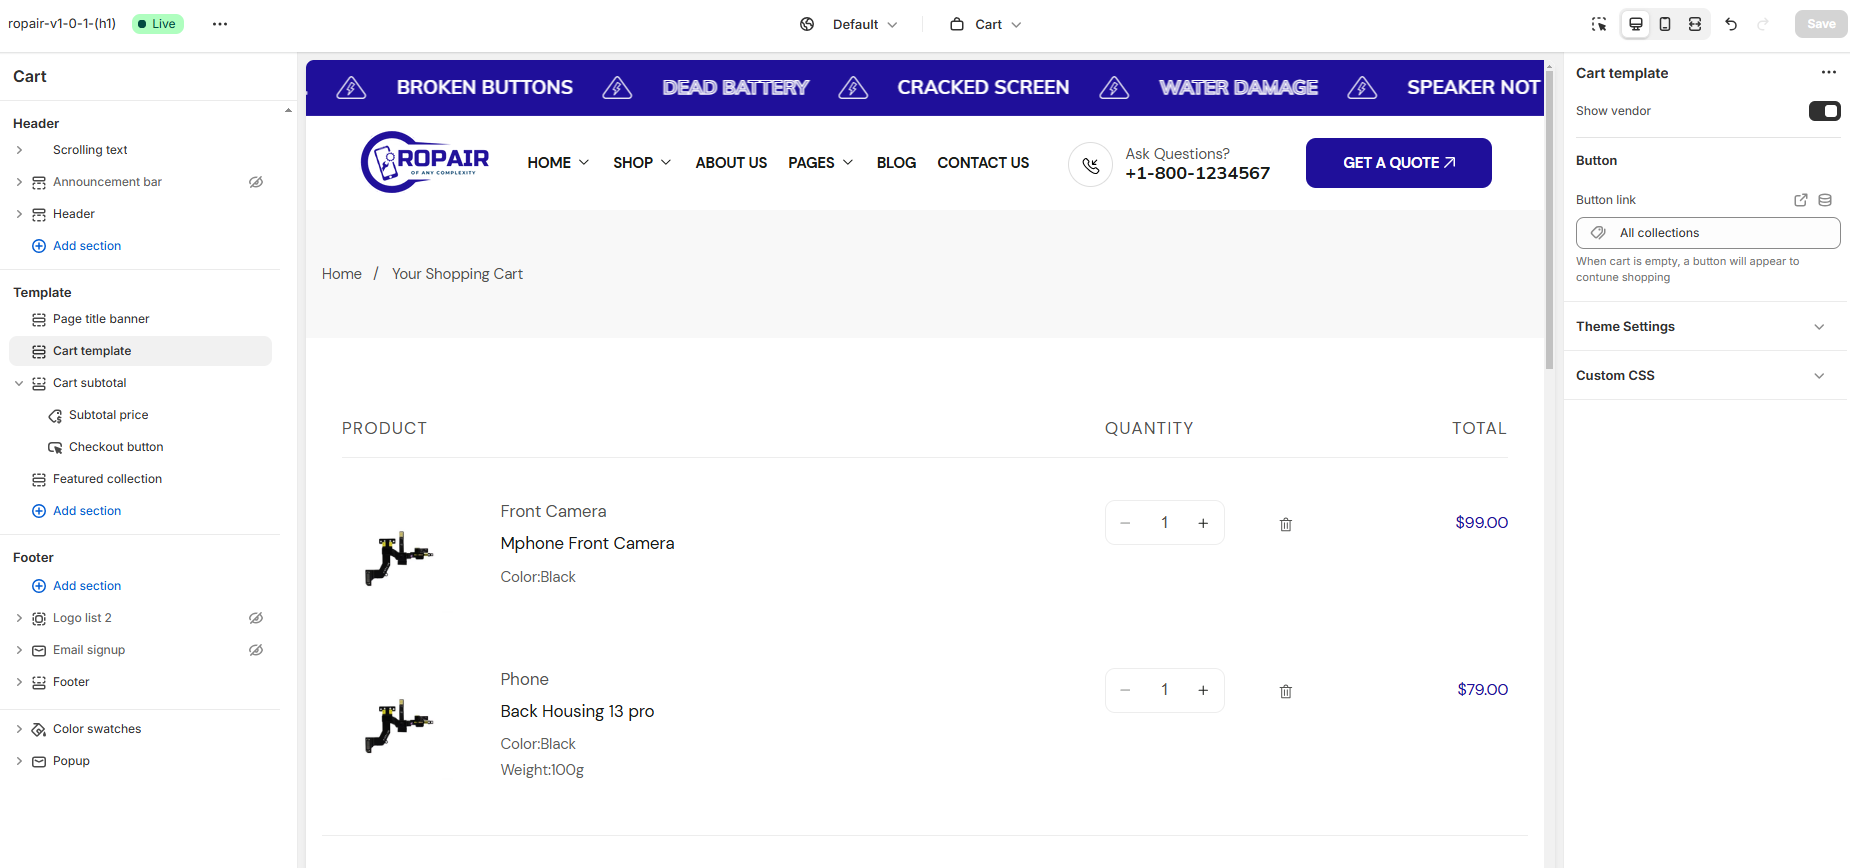Collapse the Cart subtotal section
This screenshot has height=868, width=1850.
pyautogui.click(x=19, y=383)
